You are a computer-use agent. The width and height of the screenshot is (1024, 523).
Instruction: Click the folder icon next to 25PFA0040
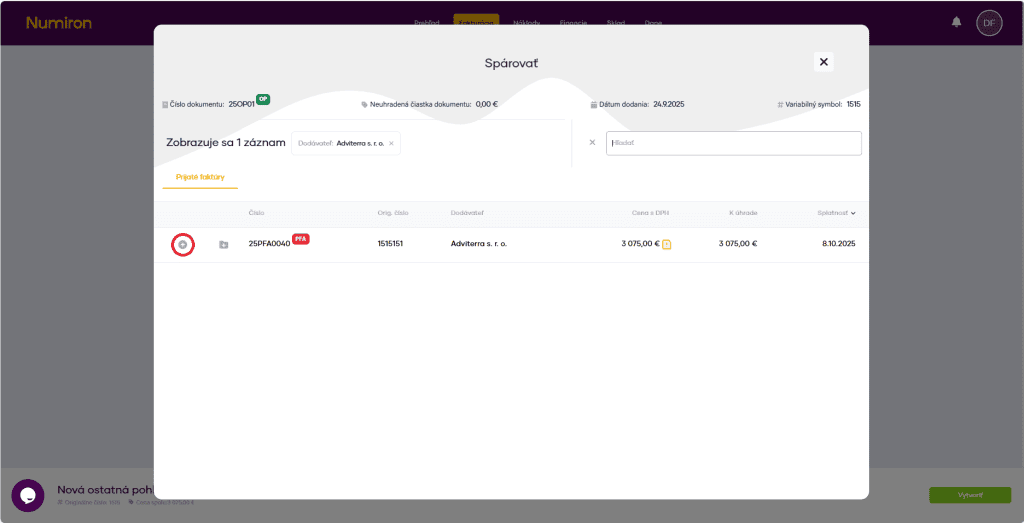tap(224, 244)
